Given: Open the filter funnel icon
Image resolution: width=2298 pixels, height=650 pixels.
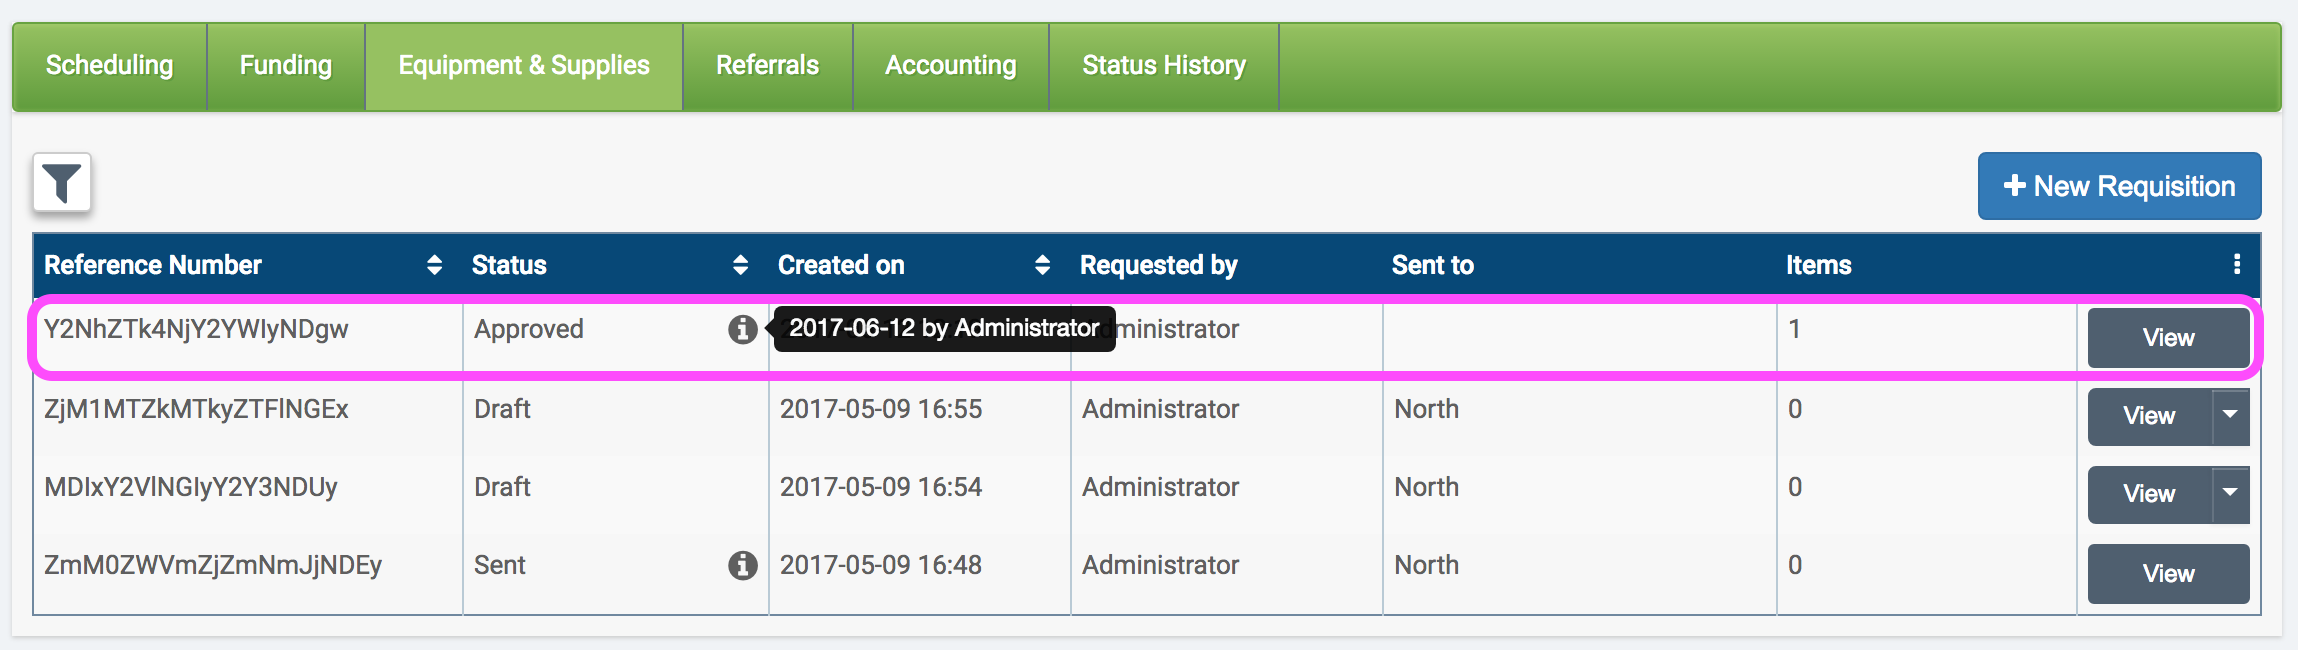Looking at the screenshot, I should pos(62,183).
